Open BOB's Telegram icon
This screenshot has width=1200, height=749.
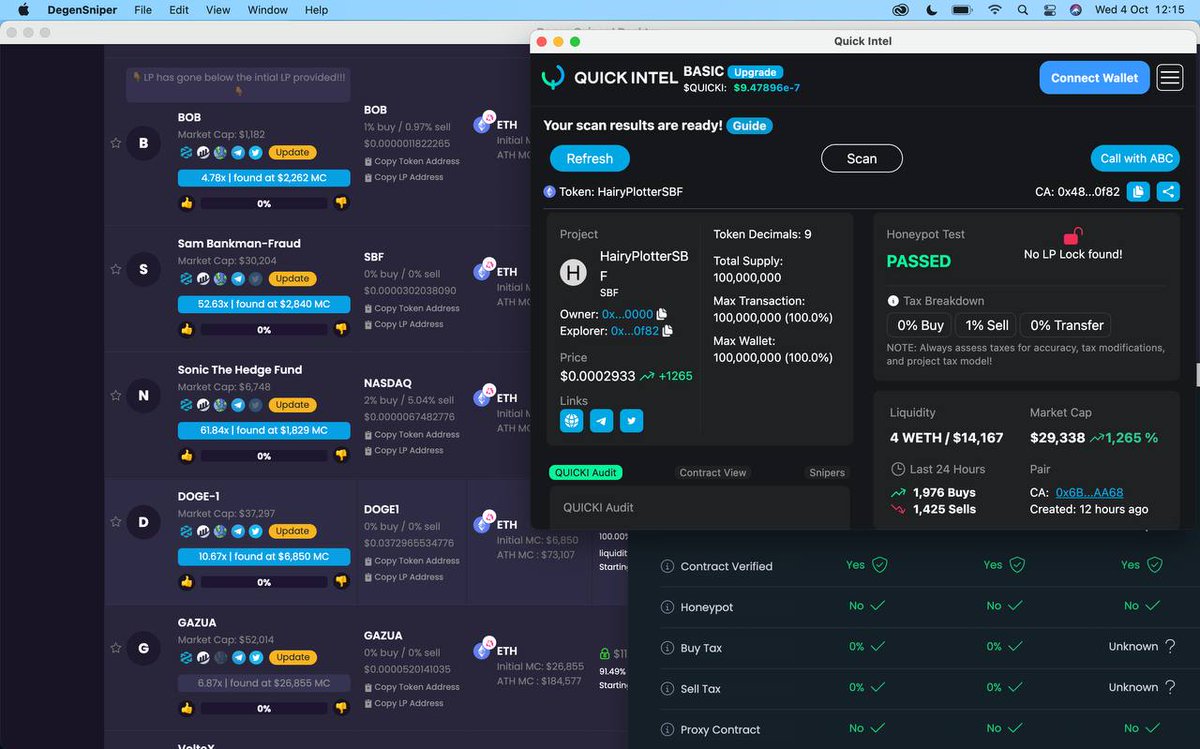238,153
